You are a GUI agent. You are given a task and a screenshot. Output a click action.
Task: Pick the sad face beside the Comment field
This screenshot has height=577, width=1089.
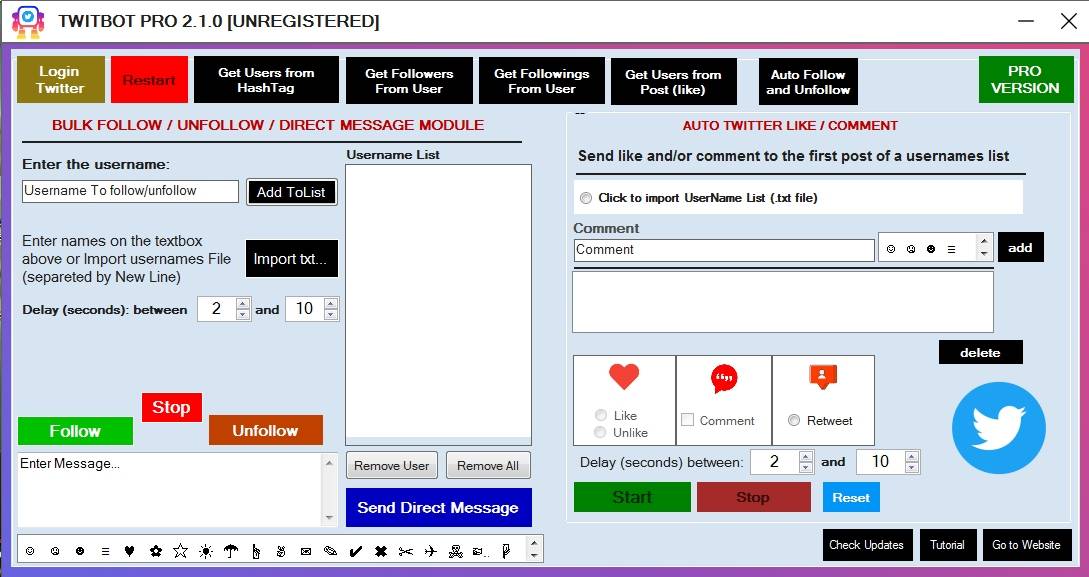[x=911, y=249]
